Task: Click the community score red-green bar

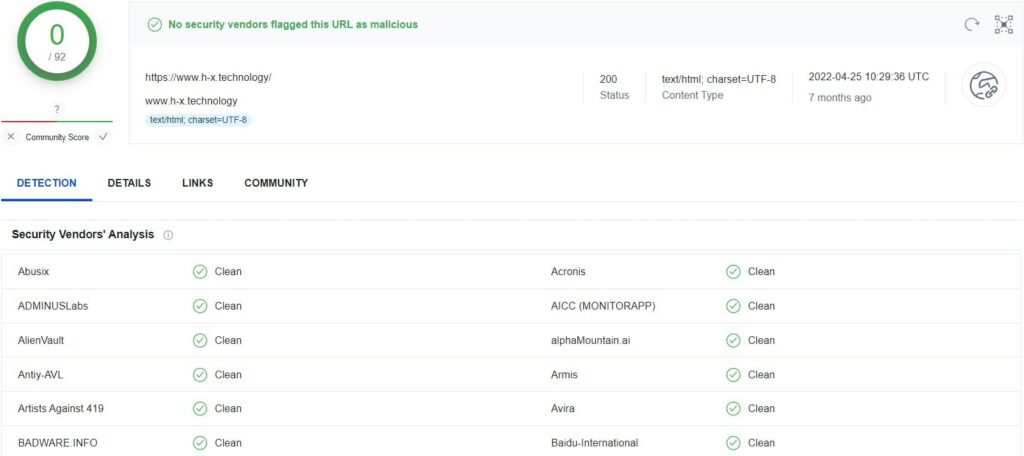Action: pos(57,122)
